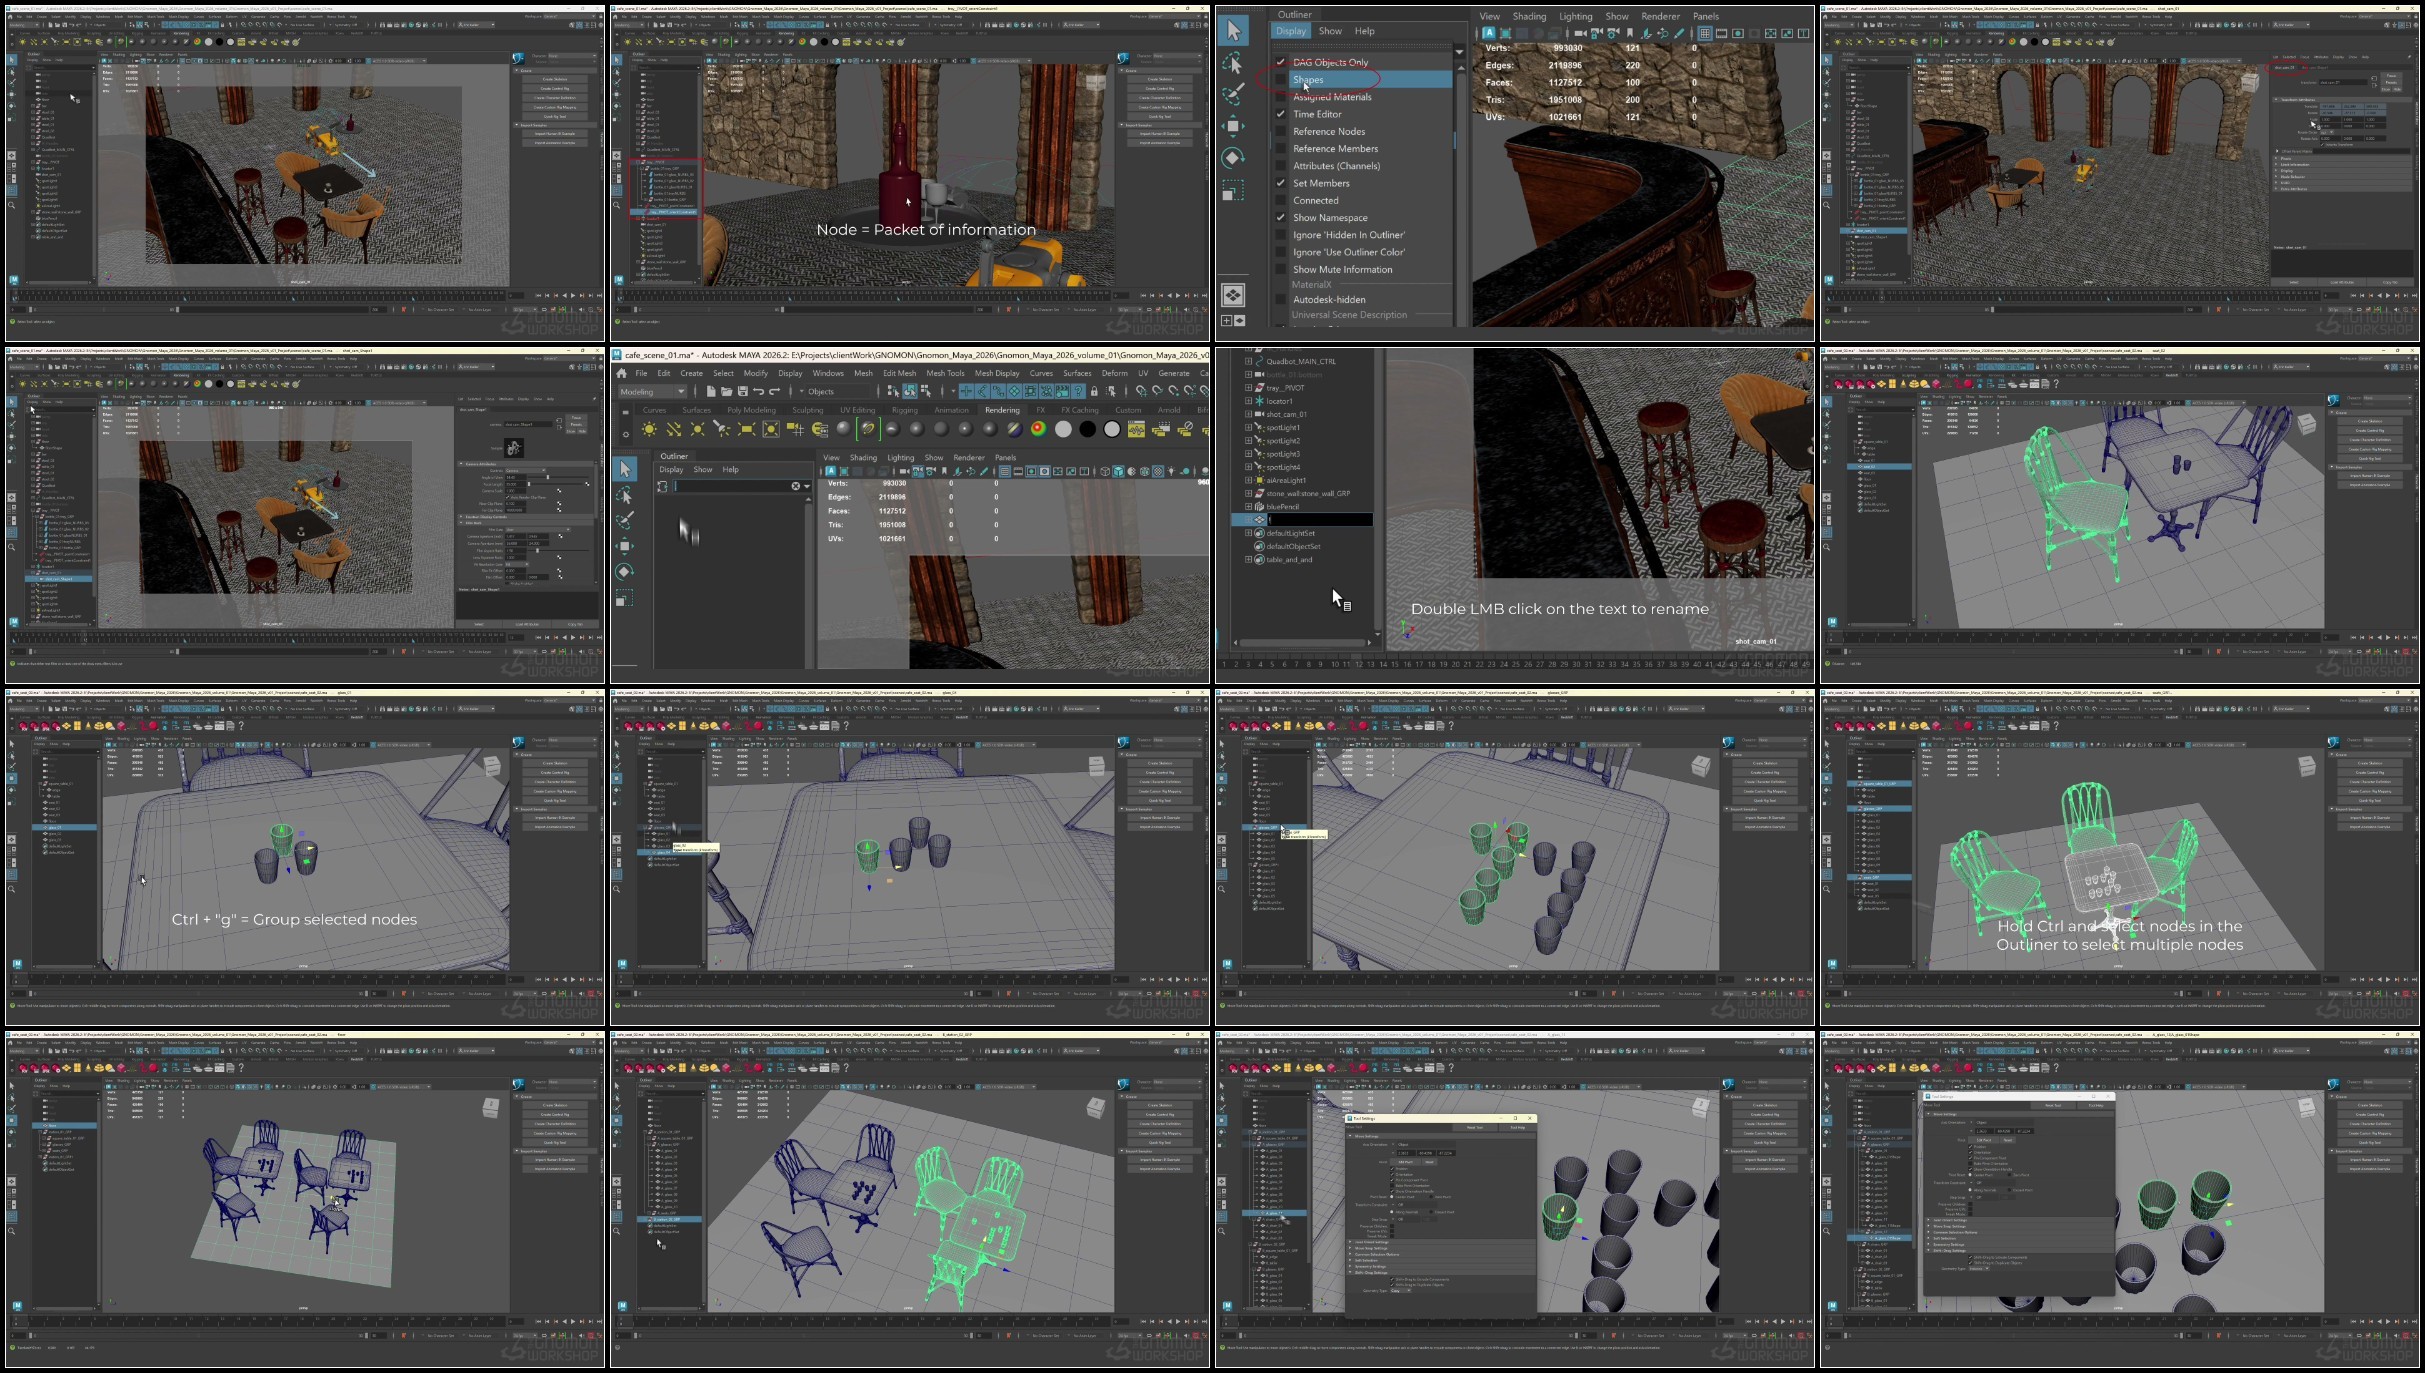Open the Modeling menu set dropdown
The image size is (2425, 1373).
click(x=651, y=391)
